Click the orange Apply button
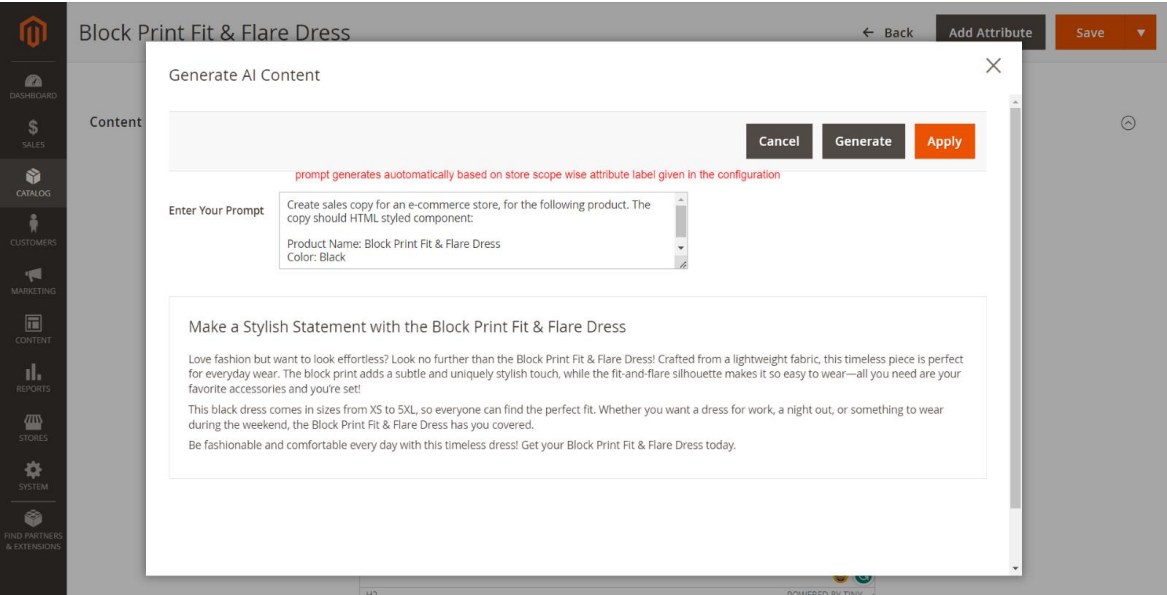The width and height of the screenshot is (1167, 595). 944,141
